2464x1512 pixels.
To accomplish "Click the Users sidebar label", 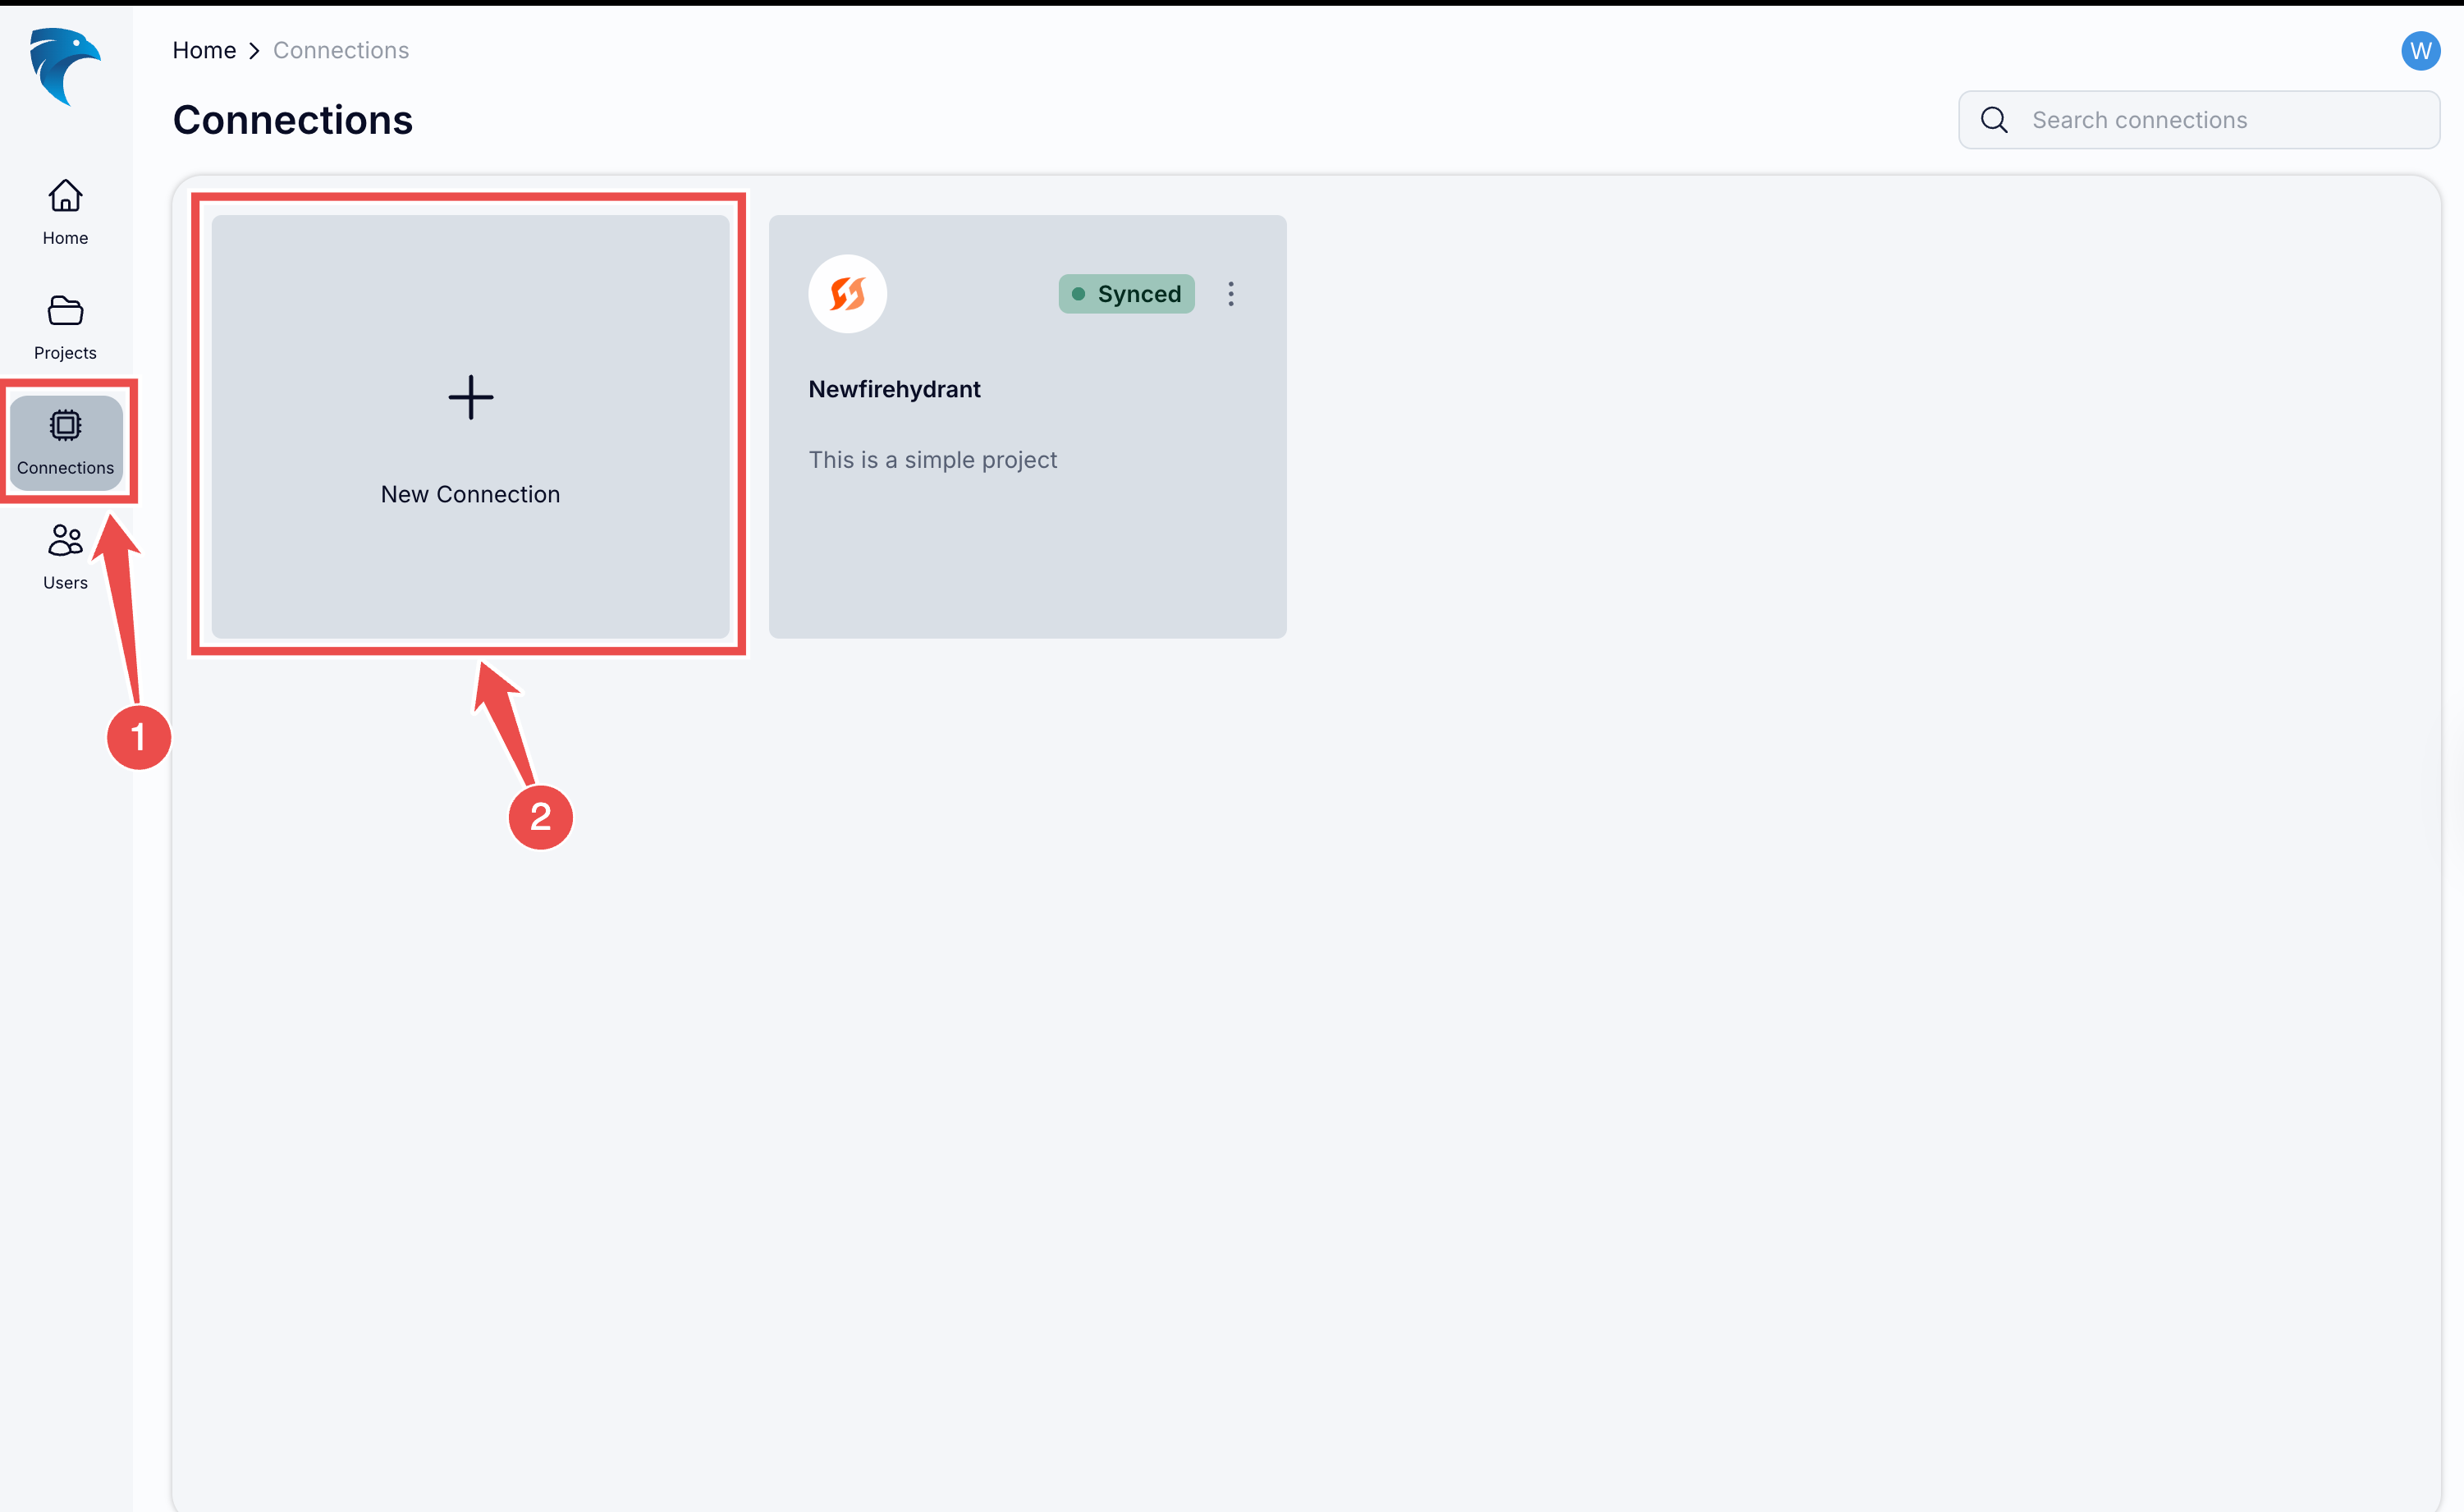I will pos(65,583).
